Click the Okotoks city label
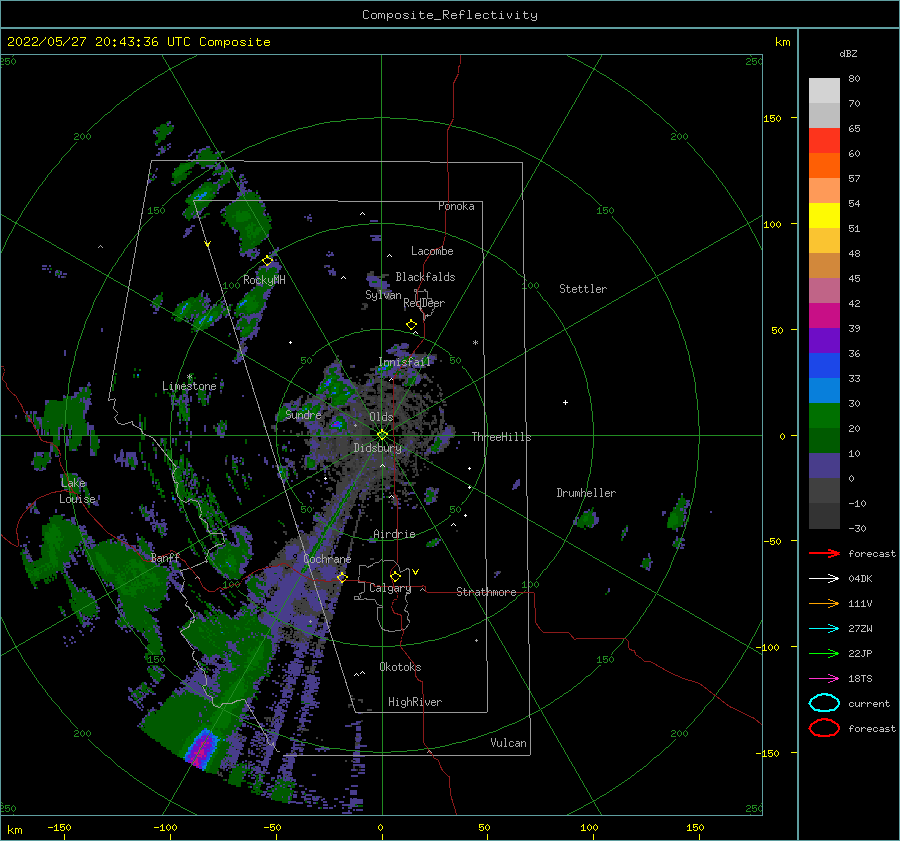This screenshot has height=841, width=900. click(x=401, y=667)
